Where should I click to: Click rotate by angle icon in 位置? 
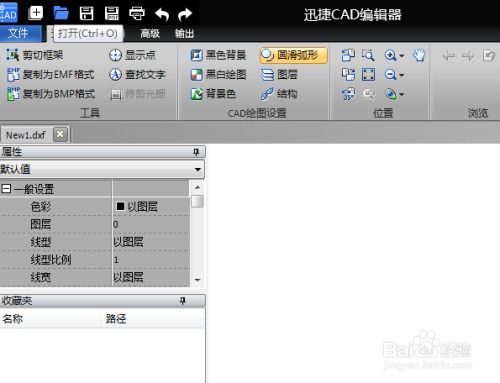(348, 94)
